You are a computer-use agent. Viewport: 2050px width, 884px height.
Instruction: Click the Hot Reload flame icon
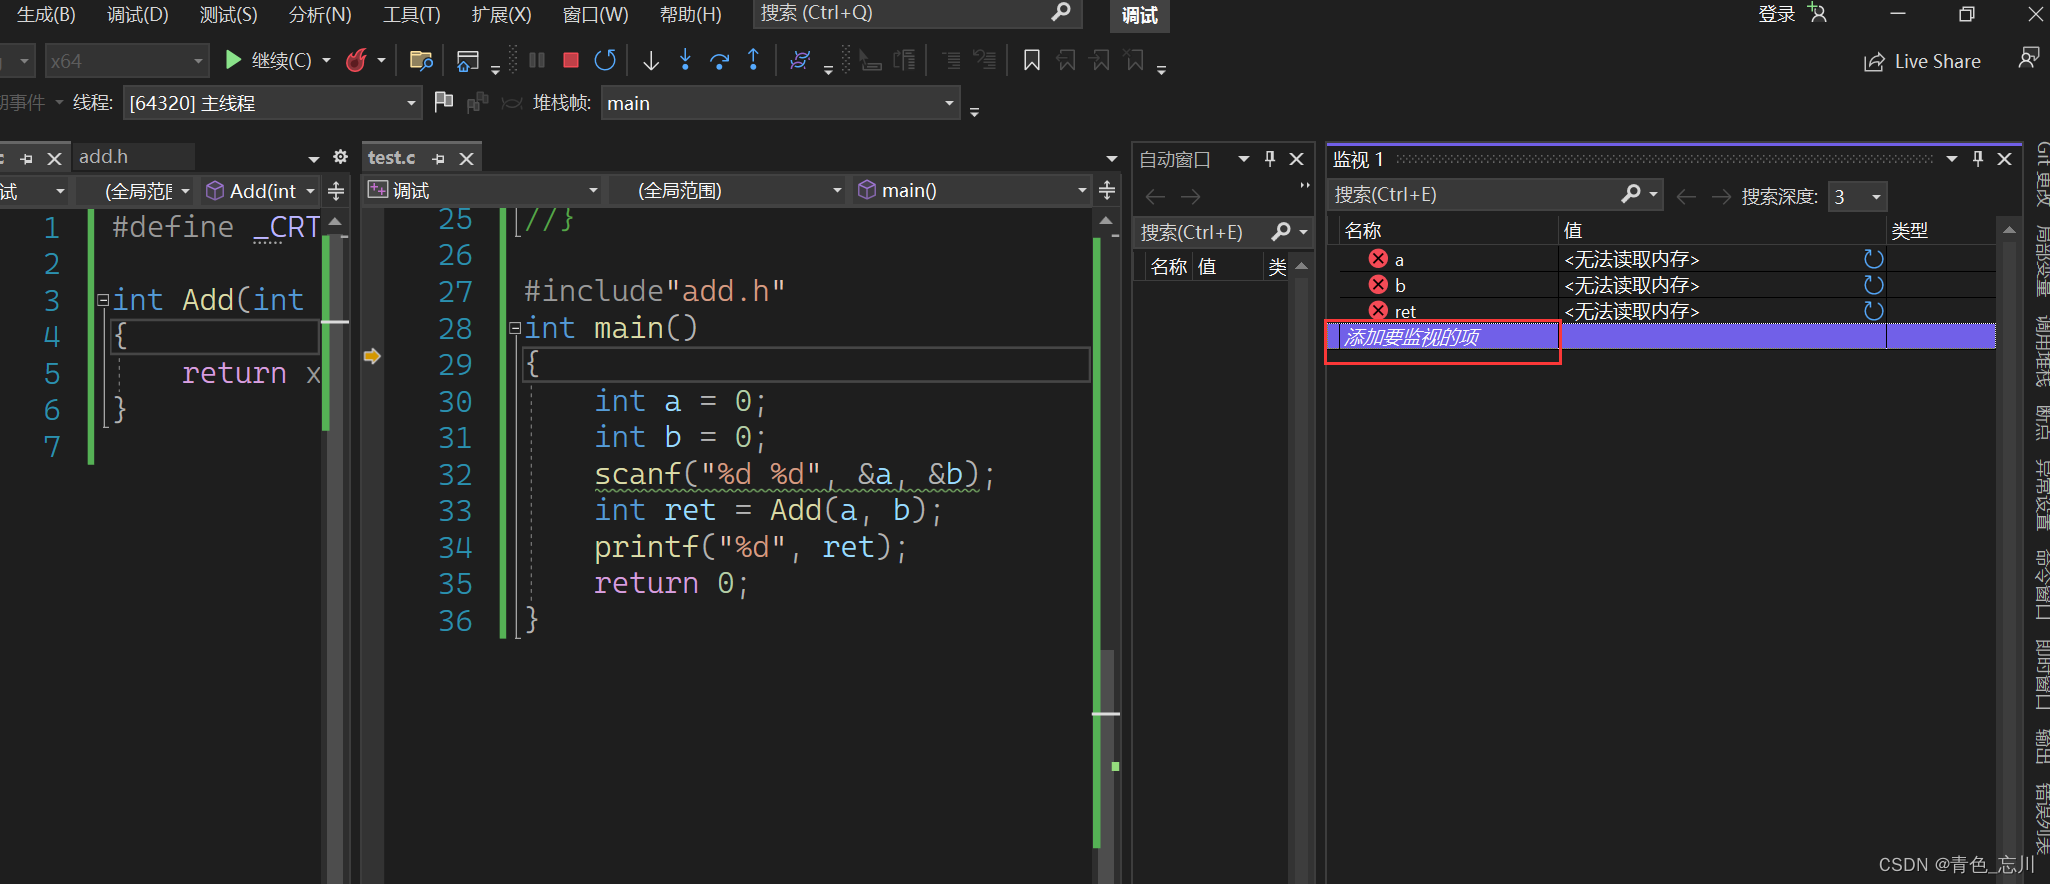click(356, 61)
